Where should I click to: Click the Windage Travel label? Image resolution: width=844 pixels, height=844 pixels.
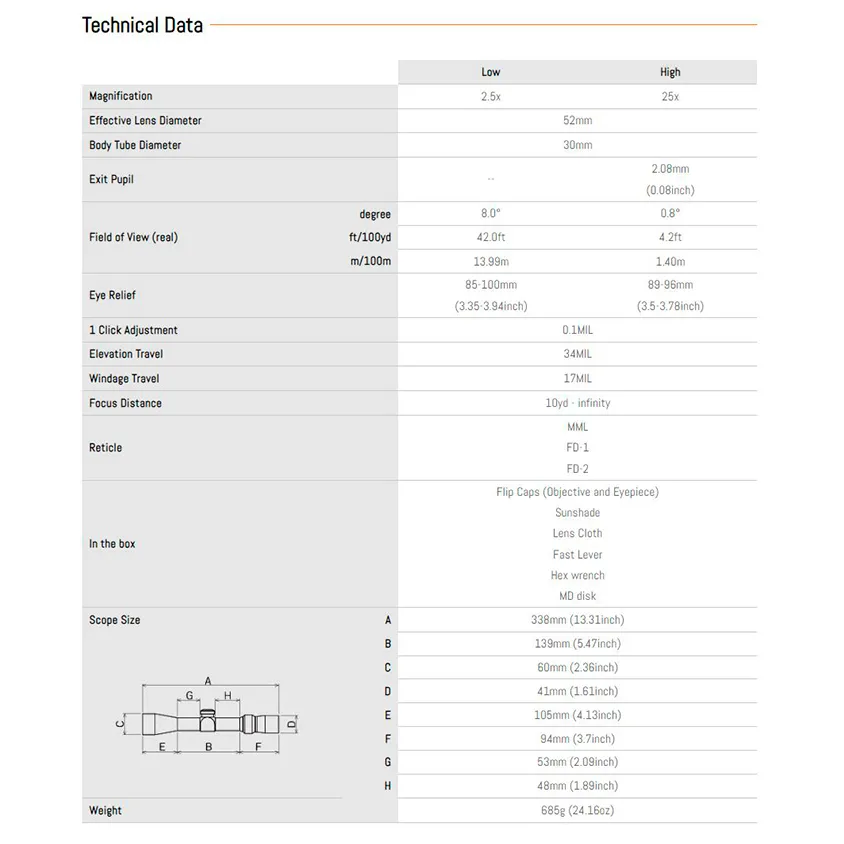[124, 379]
